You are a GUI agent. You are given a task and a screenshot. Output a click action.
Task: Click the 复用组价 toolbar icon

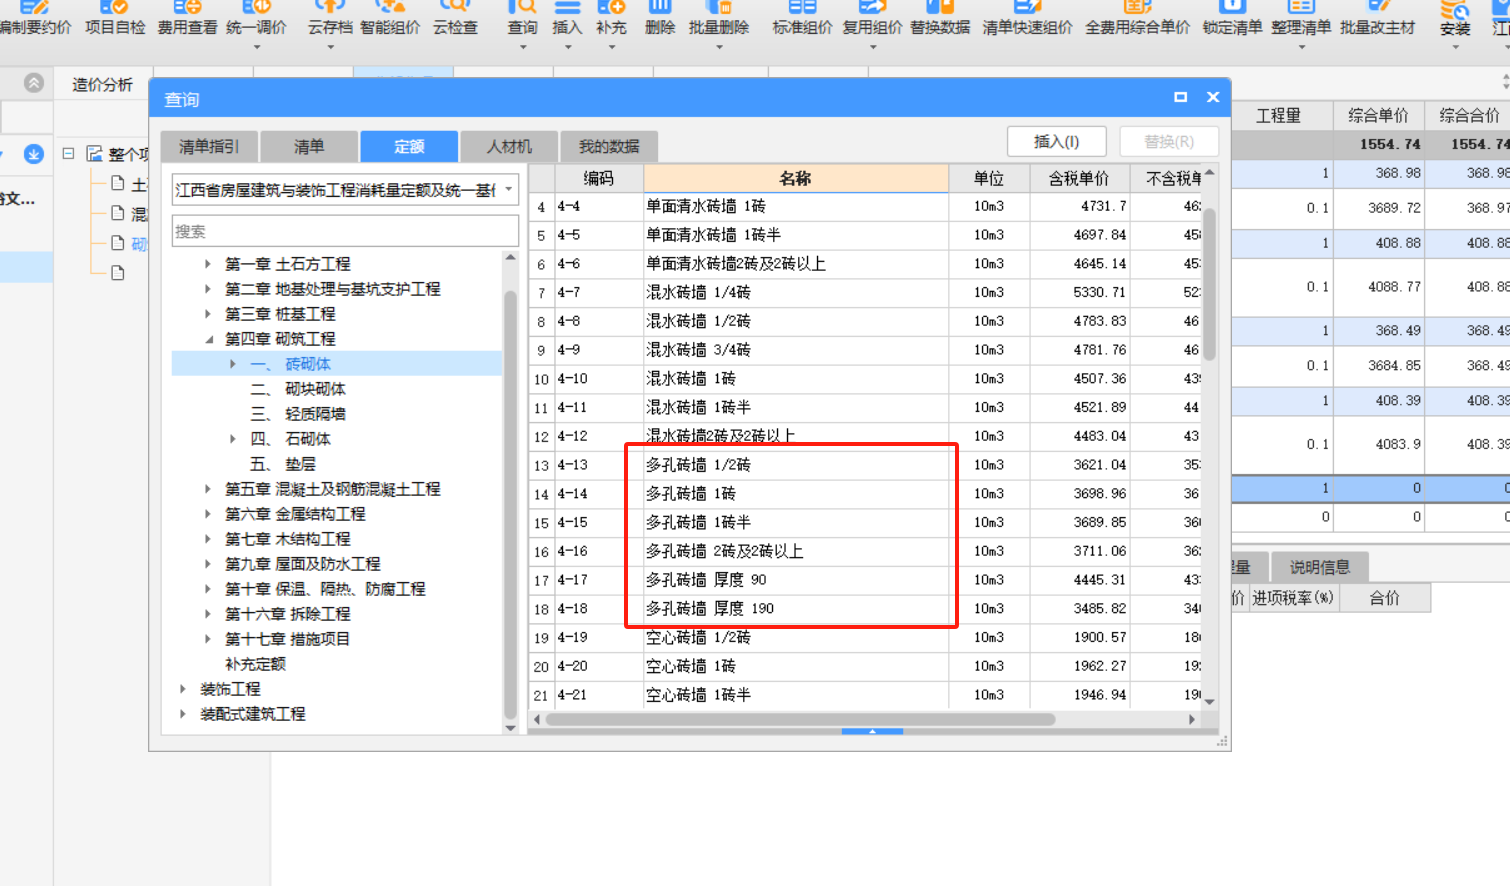872,20
